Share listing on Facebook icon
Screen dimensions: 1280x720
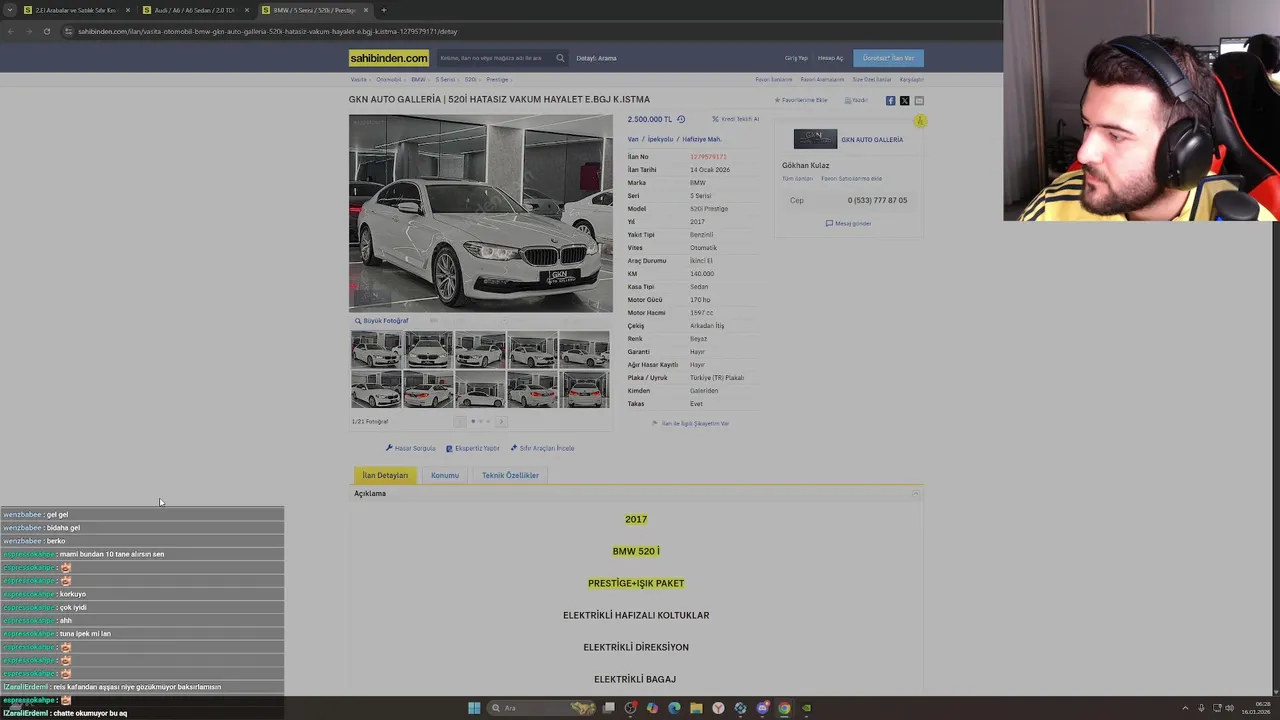click(x=890, y=100)
